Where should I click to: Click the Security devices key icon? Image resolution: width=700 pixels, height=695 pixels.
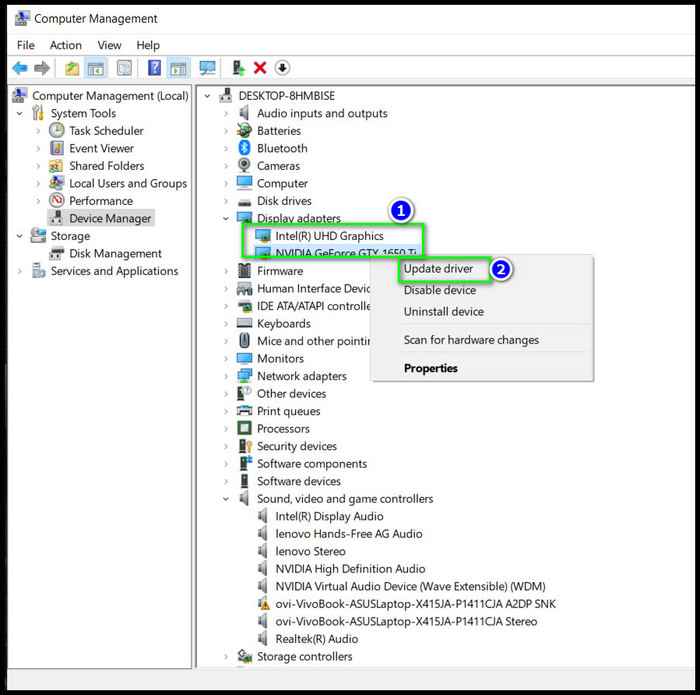[x=245, y=446]
